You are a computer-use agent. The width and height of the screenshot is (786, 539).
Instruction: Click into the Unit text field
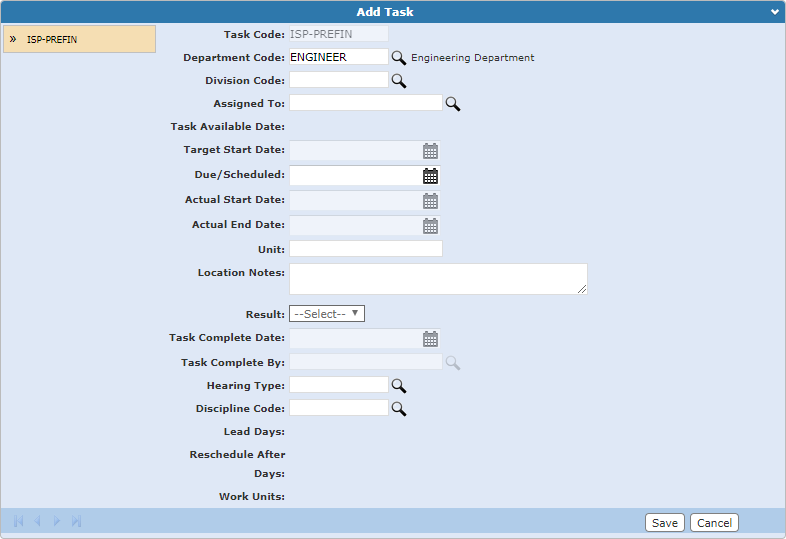click(x=365, y=249)
